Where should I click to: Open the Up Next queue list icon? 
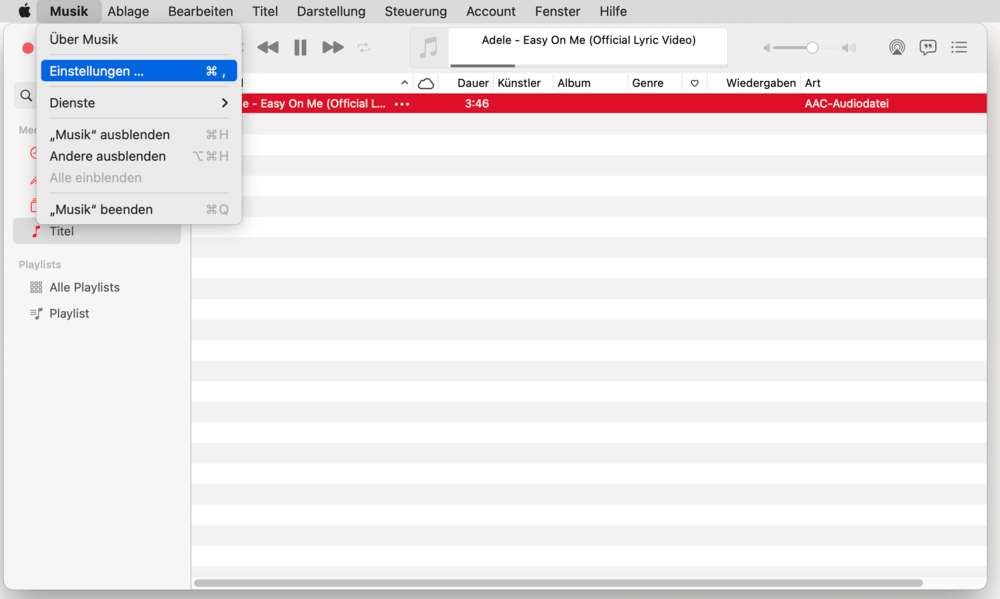coord(959,48)
